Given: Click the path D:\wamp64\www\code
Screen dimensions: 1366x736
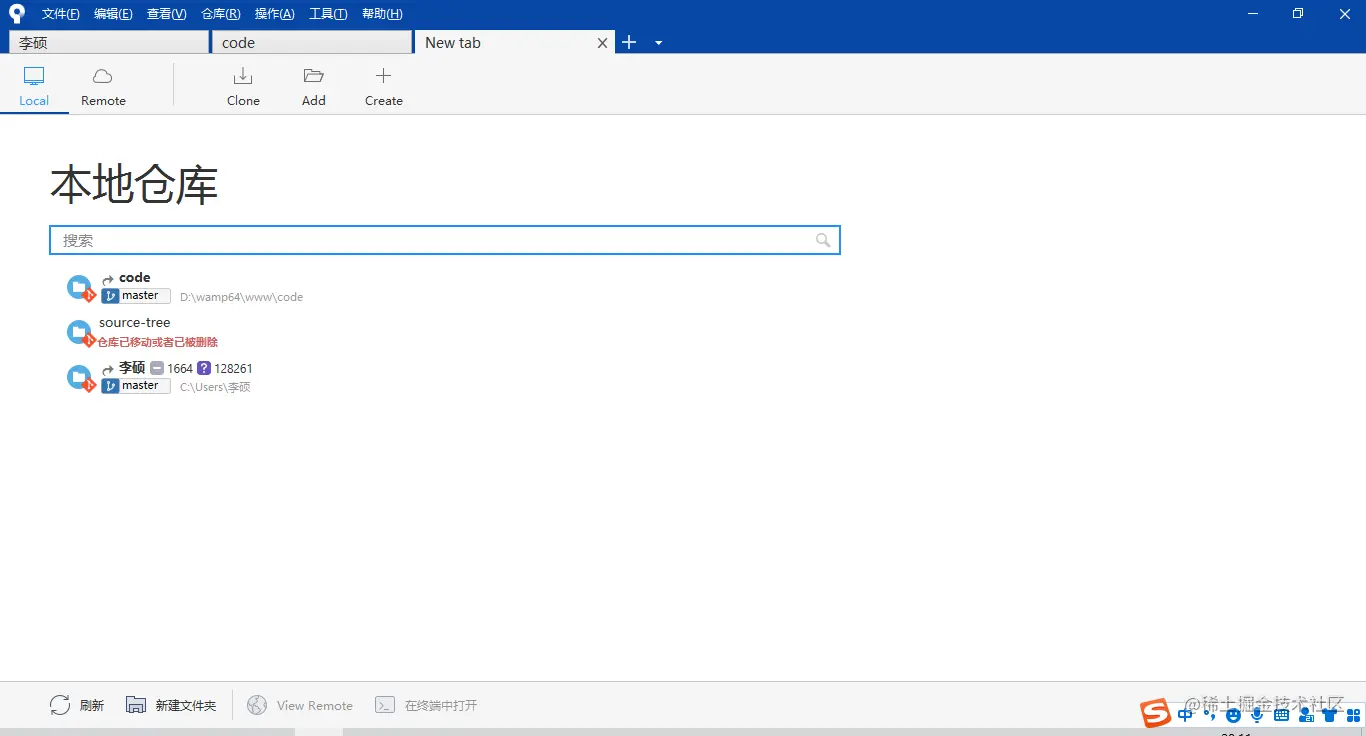Looking at the screenshot, I should pyautogui.click(x=241, y=297).
